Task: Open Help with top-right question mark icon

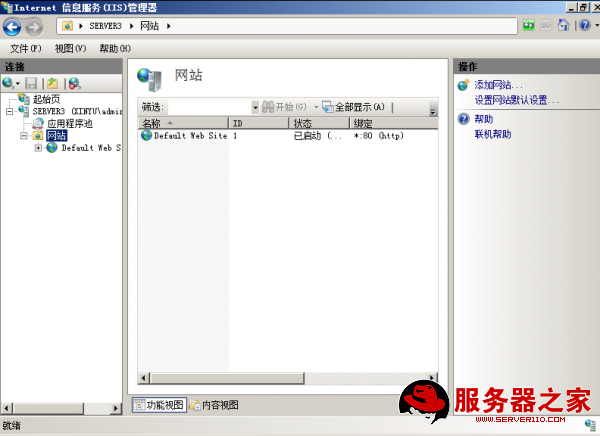Action: (x=585, y=26)
